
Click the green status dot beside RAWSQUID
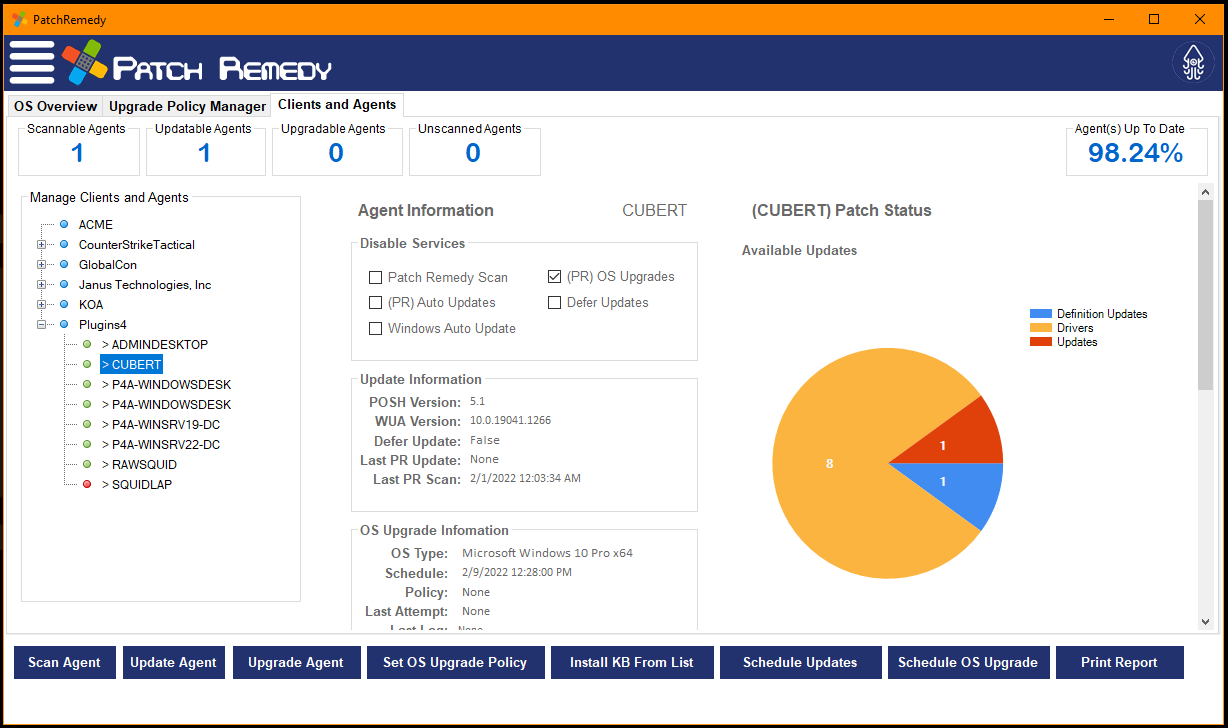click(x=88, y=464)
